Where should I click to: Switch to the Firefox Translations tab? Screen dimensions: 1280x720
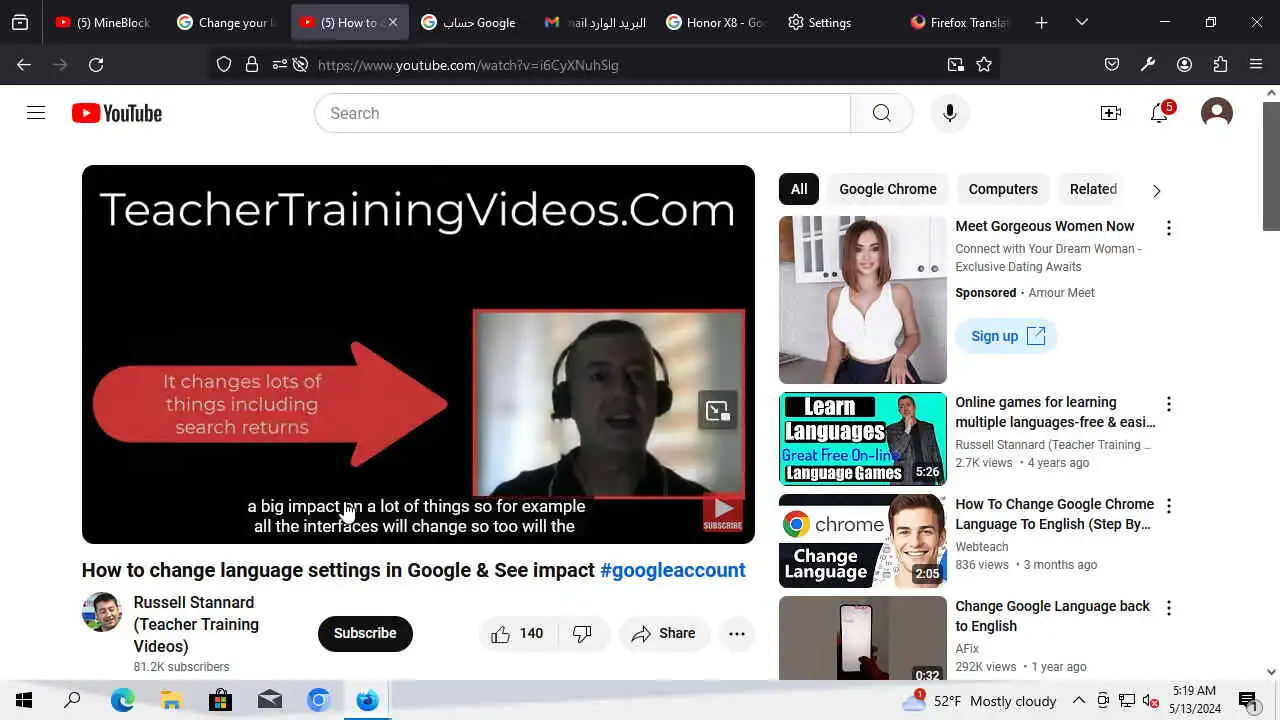(x=959, y=22)
